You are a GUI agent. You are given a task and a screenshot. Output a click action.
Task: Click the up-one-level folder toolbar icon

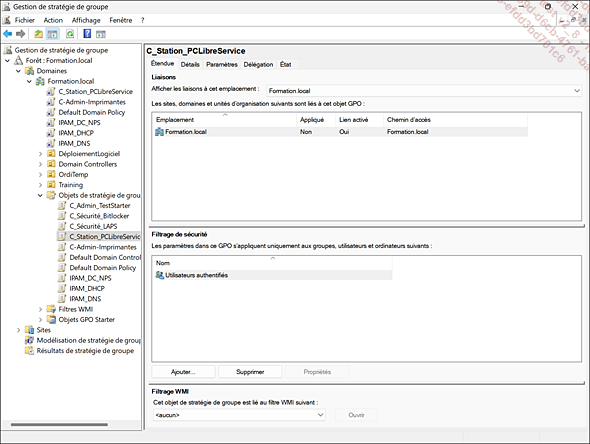click(38, 34)
